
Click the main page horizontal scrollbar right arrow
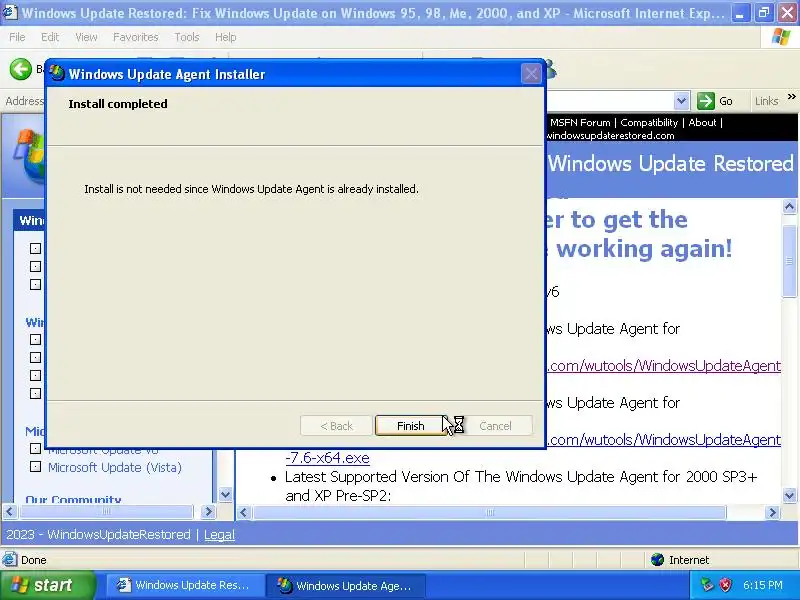772,512
